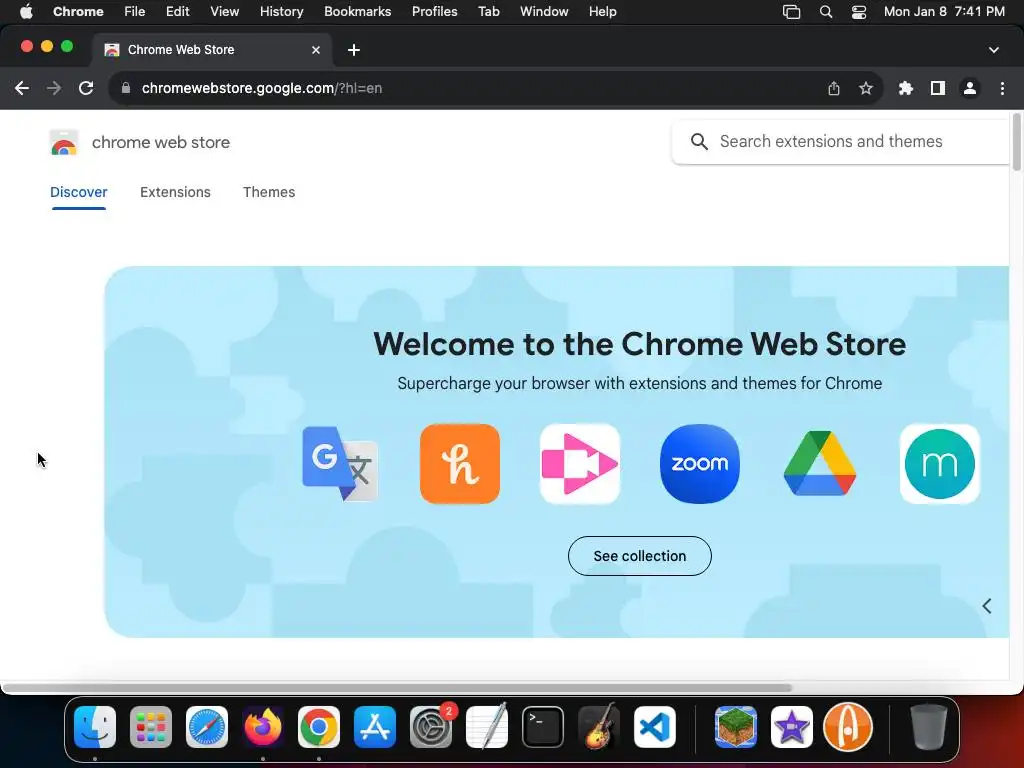Open the Profiles menu

click(434, 12)
